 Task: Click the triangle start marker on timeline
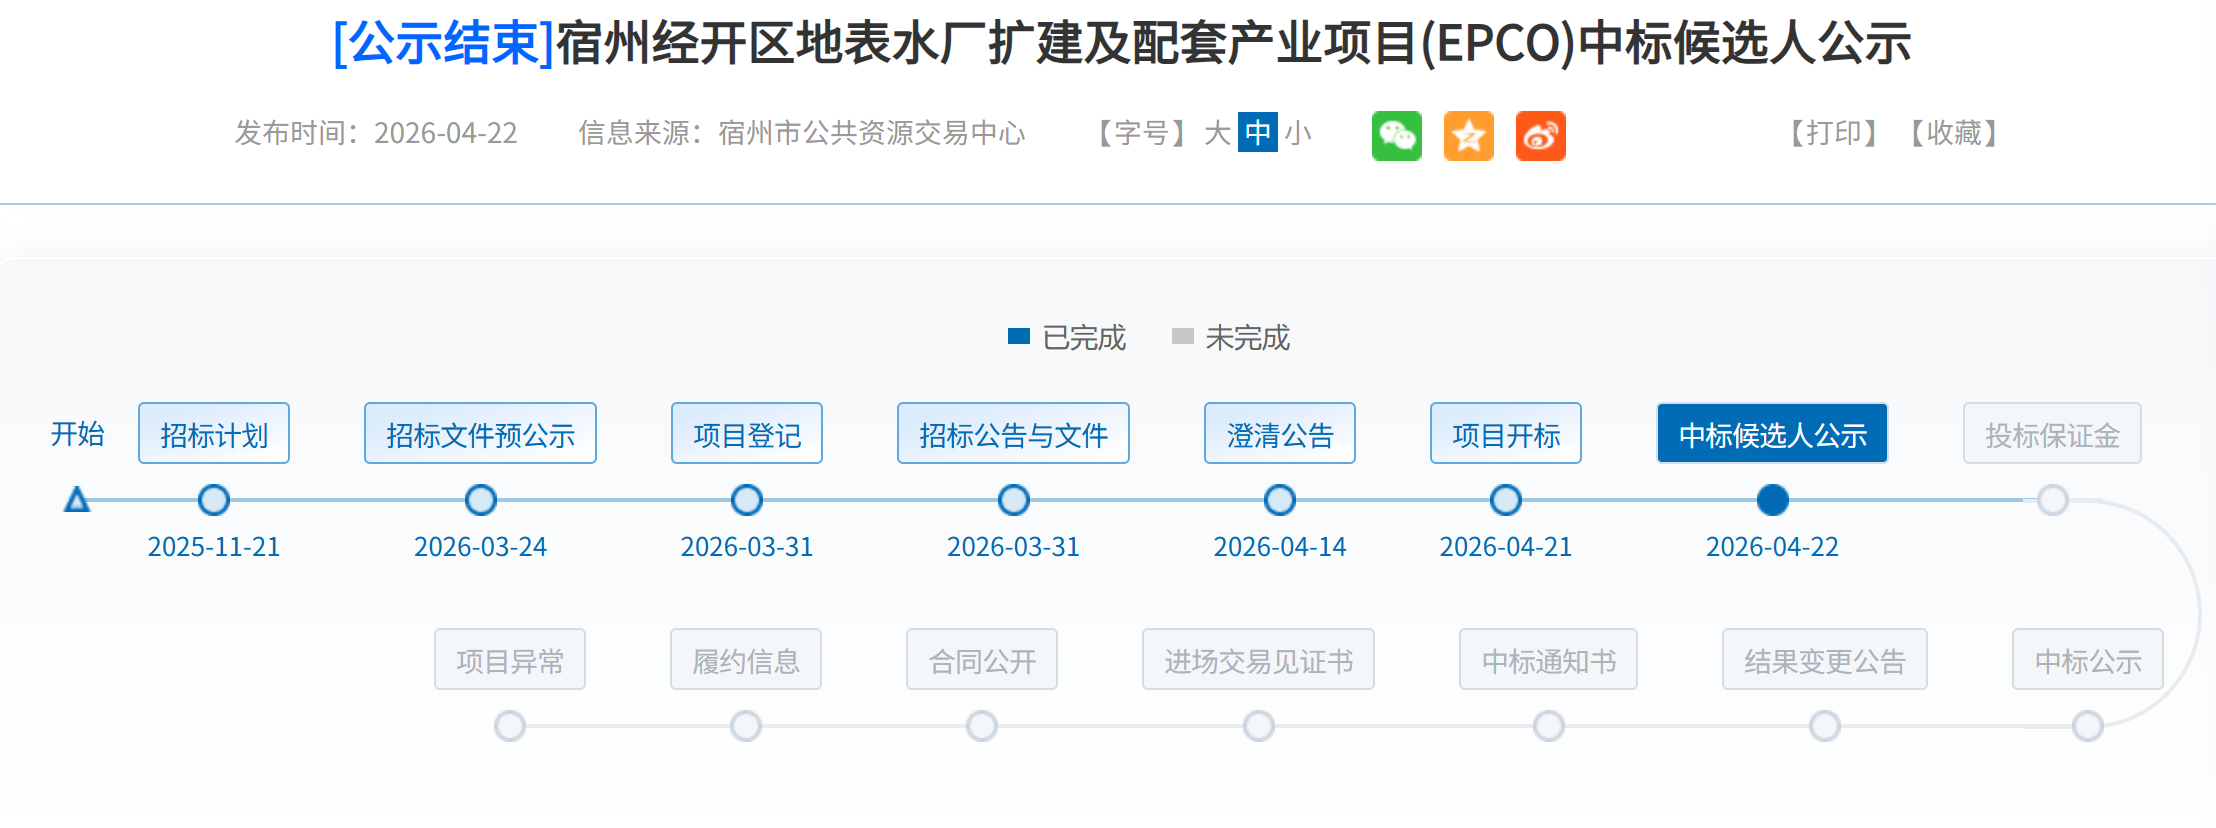coord(77,500)
